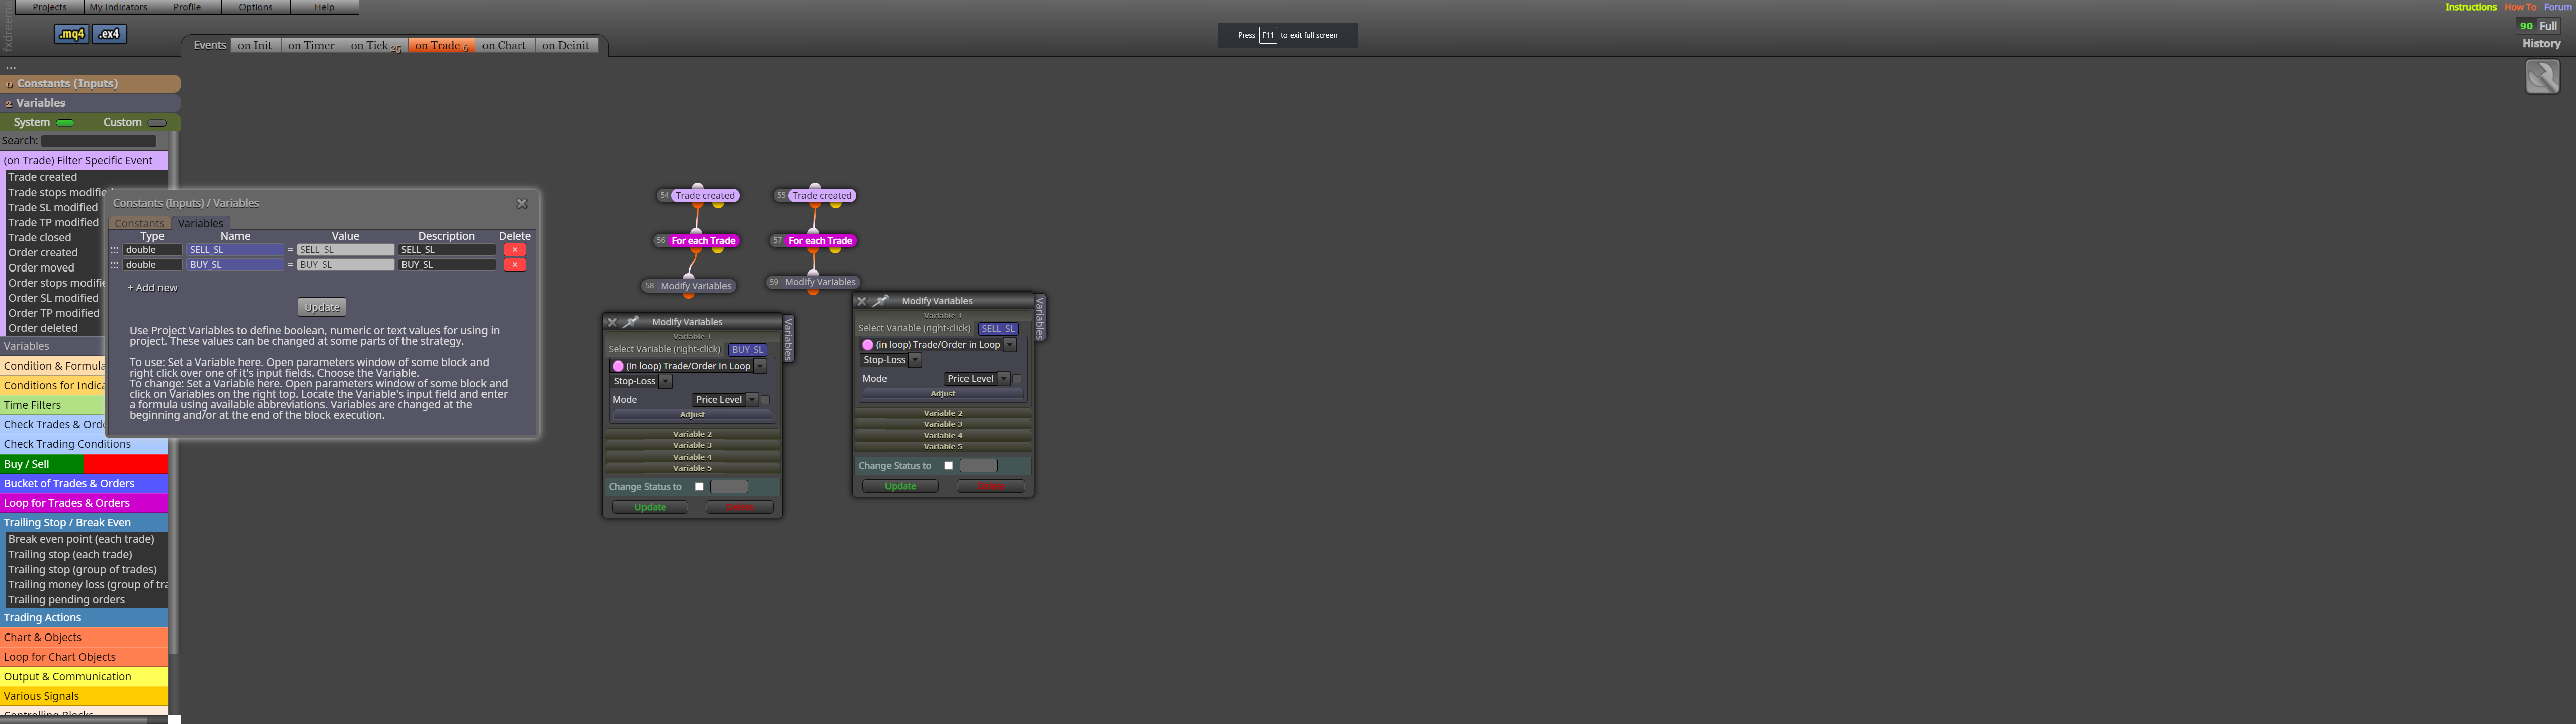Open Stop-Loss dropdown in BUY_SL panel

[x=666, y=381]
